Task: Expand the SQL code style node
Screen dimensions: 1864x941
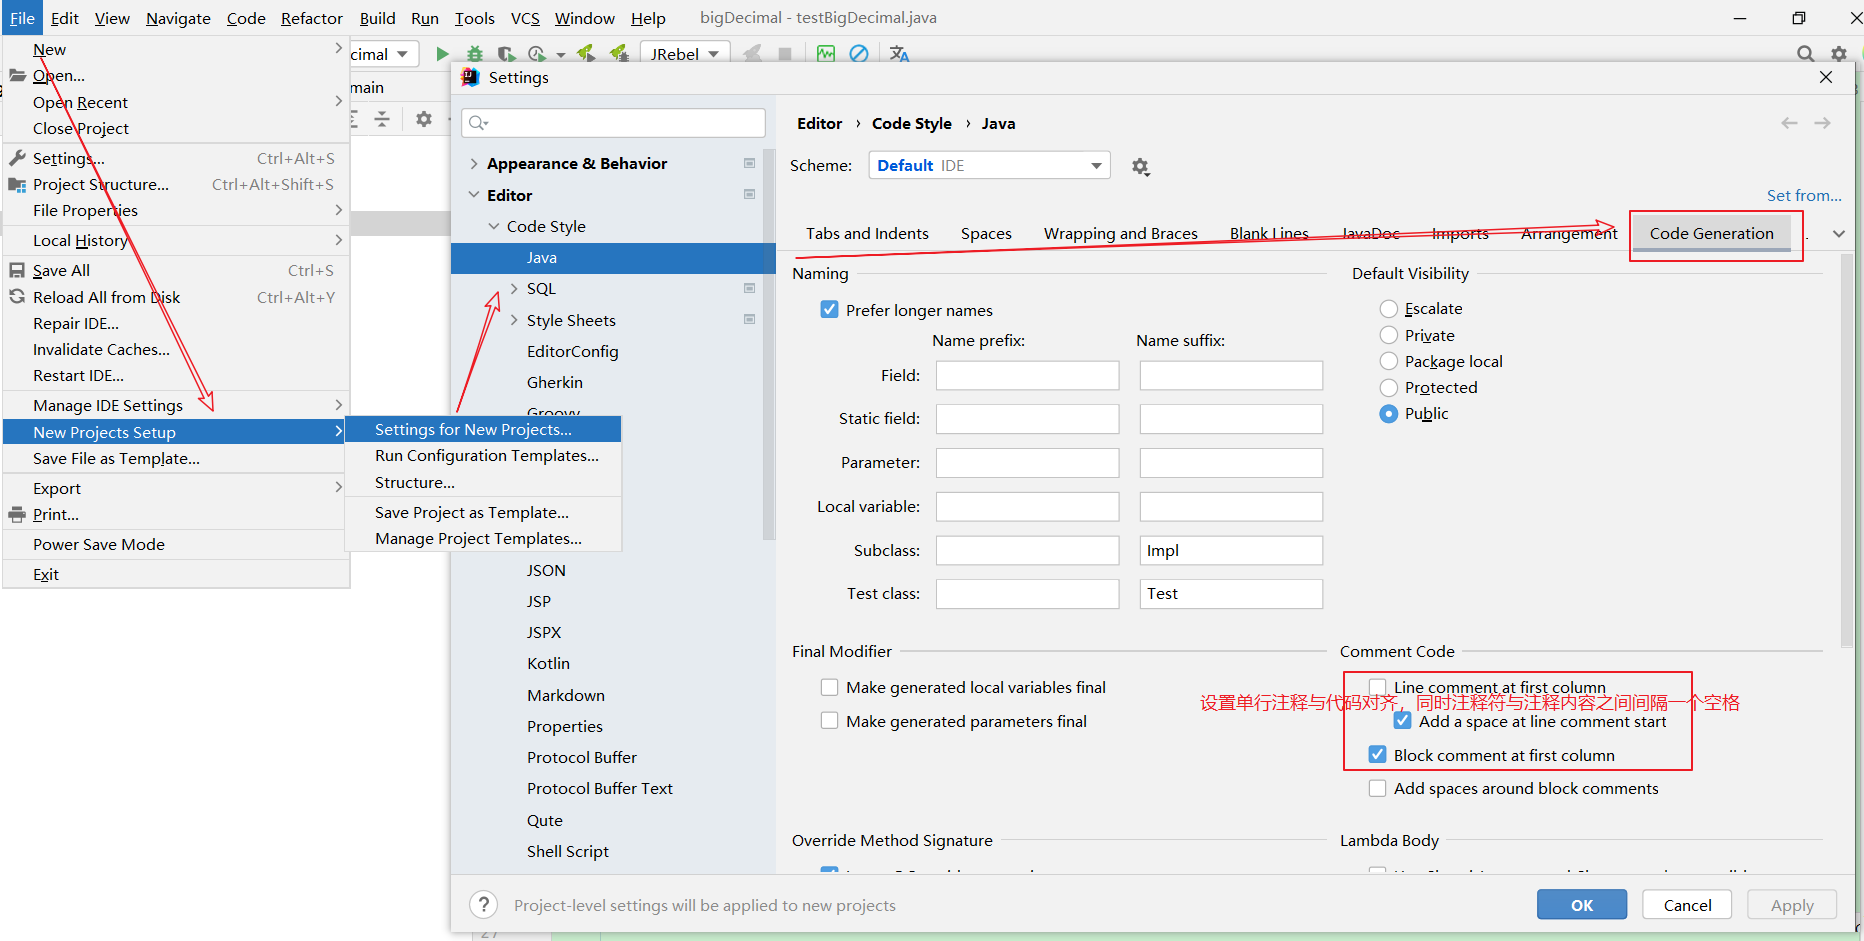Action: [x=514, y=288]
